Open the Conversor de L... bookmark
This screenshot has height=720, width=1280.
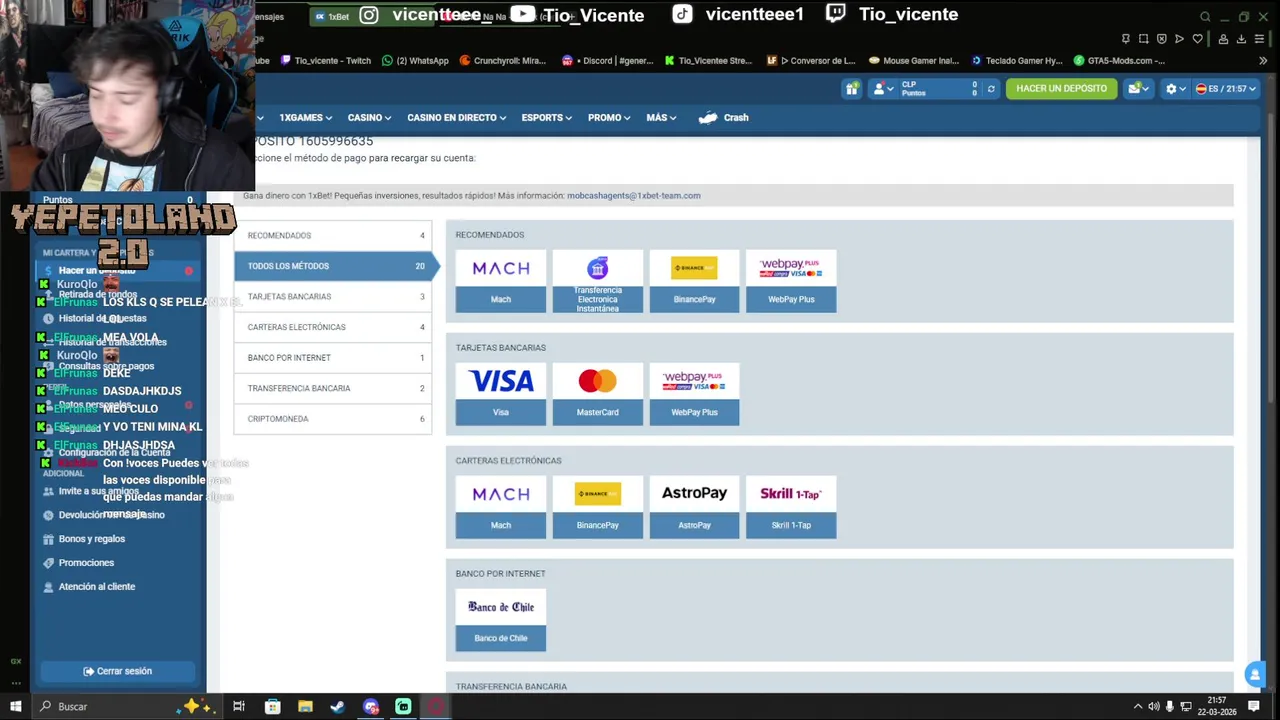(811, 61)
